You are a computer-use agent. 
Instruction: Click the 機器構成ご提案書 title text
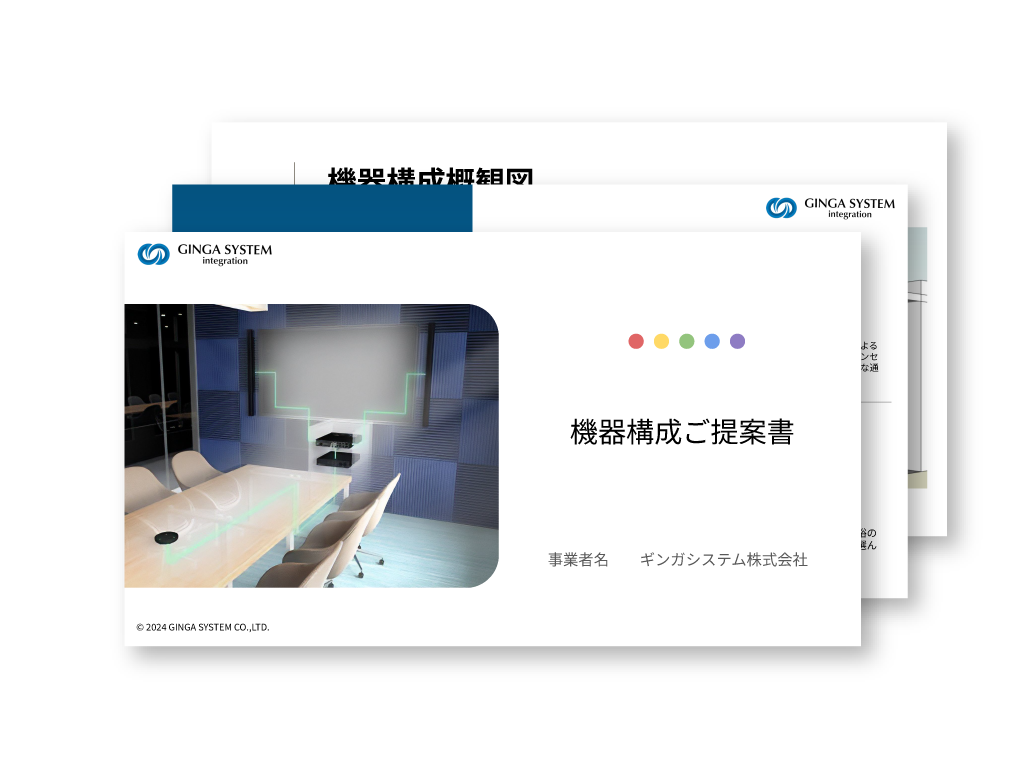coord(681,432)
